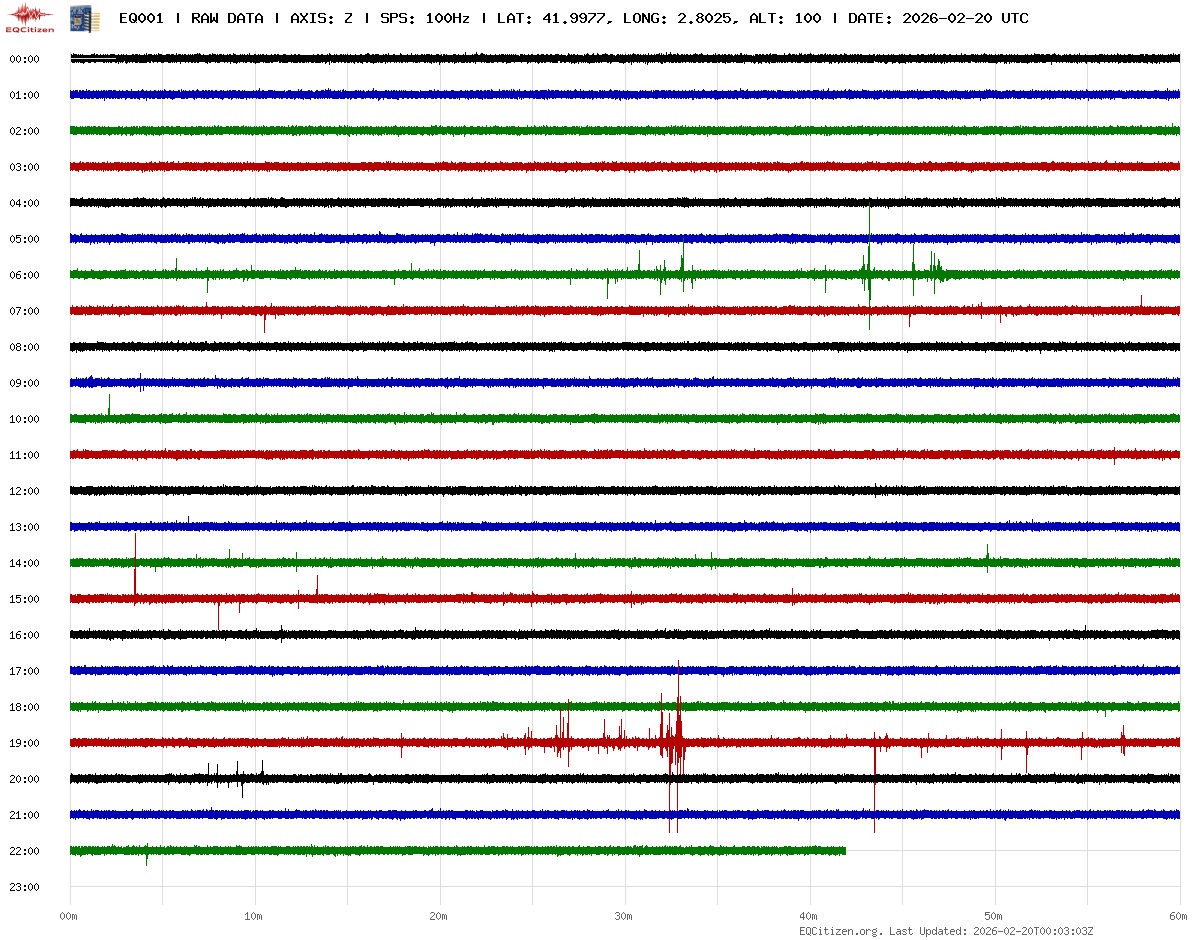Click the end of the 22:00 green trace
The width and height of the screenshot is (1200, 940).
pyautogui.click(x=845, y=851)
